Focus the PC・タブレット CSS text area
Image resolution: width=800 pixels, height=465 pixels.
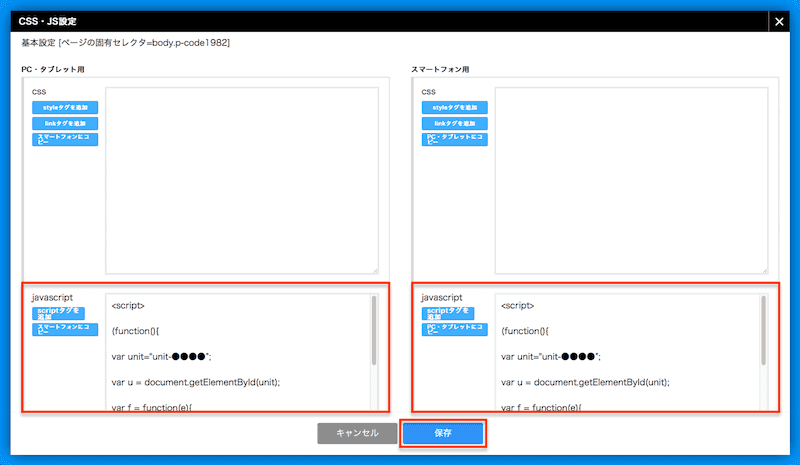click(x=242, y=181)
